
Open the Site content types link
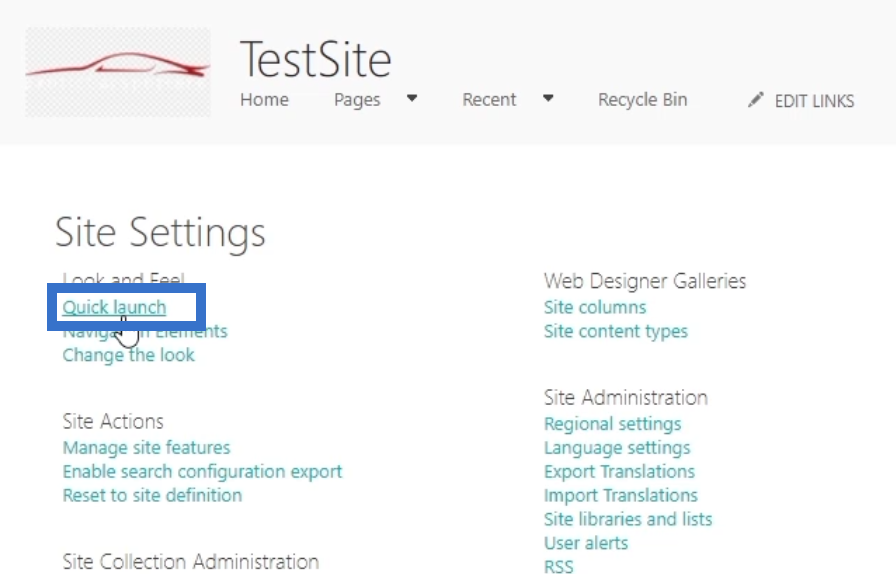616,332
